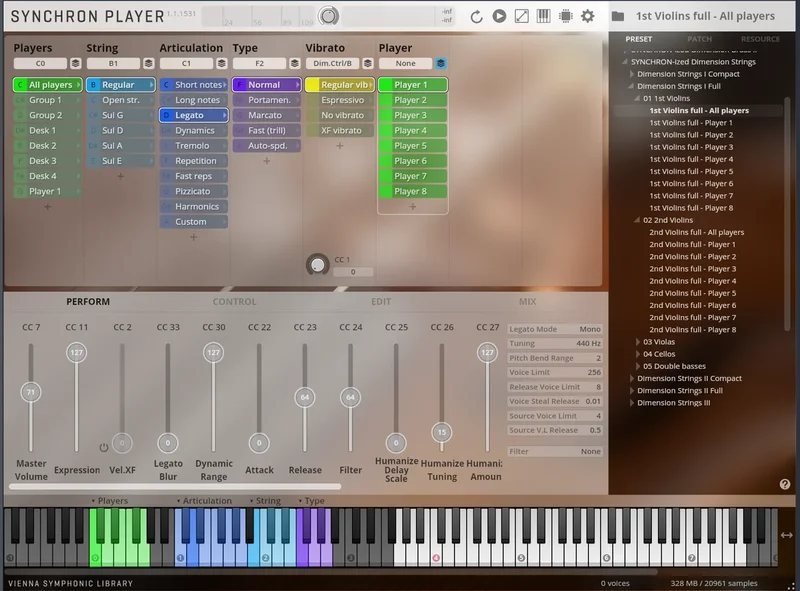Click the reload refresh icon in top toolbar
Screen dimensions: 800x591
[x=476, y=16]
